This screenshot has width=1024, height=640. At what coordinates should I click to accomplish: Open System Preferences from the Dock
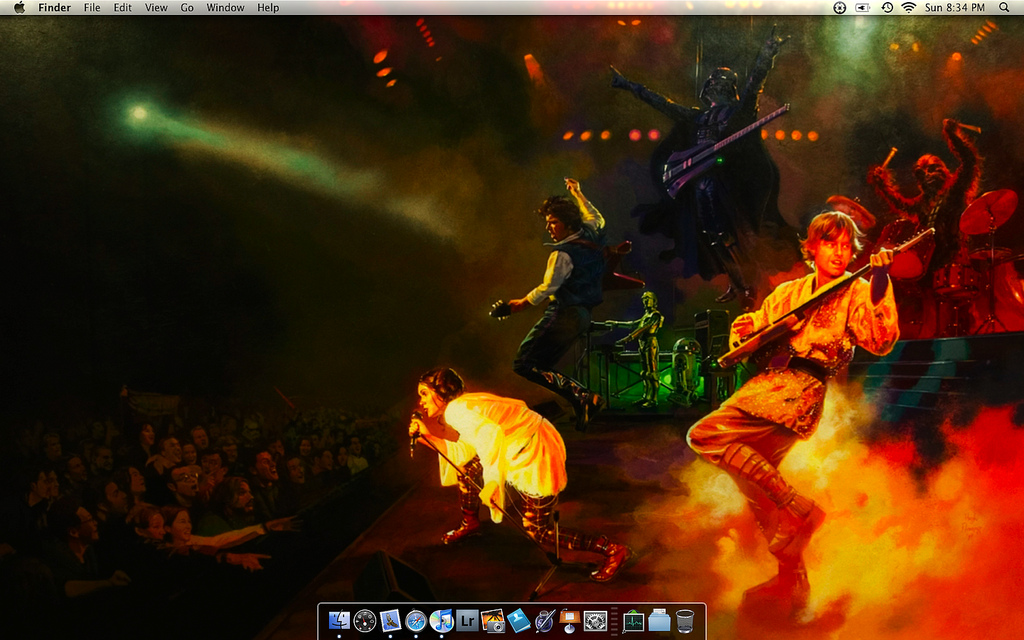point(595,620)
